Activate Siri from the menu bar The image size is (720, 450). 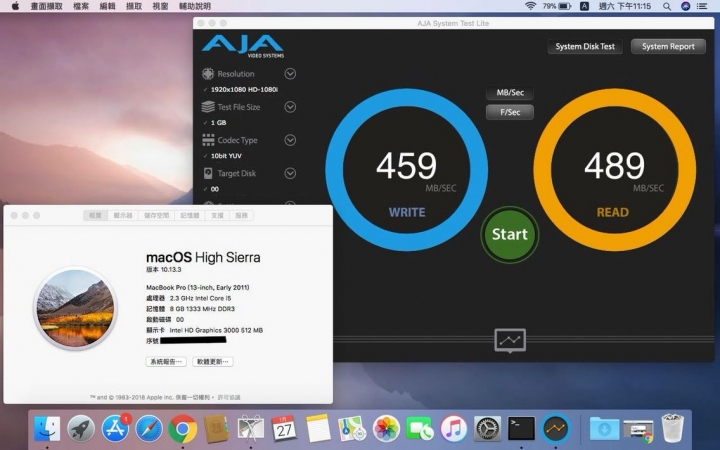pos(685,6)
